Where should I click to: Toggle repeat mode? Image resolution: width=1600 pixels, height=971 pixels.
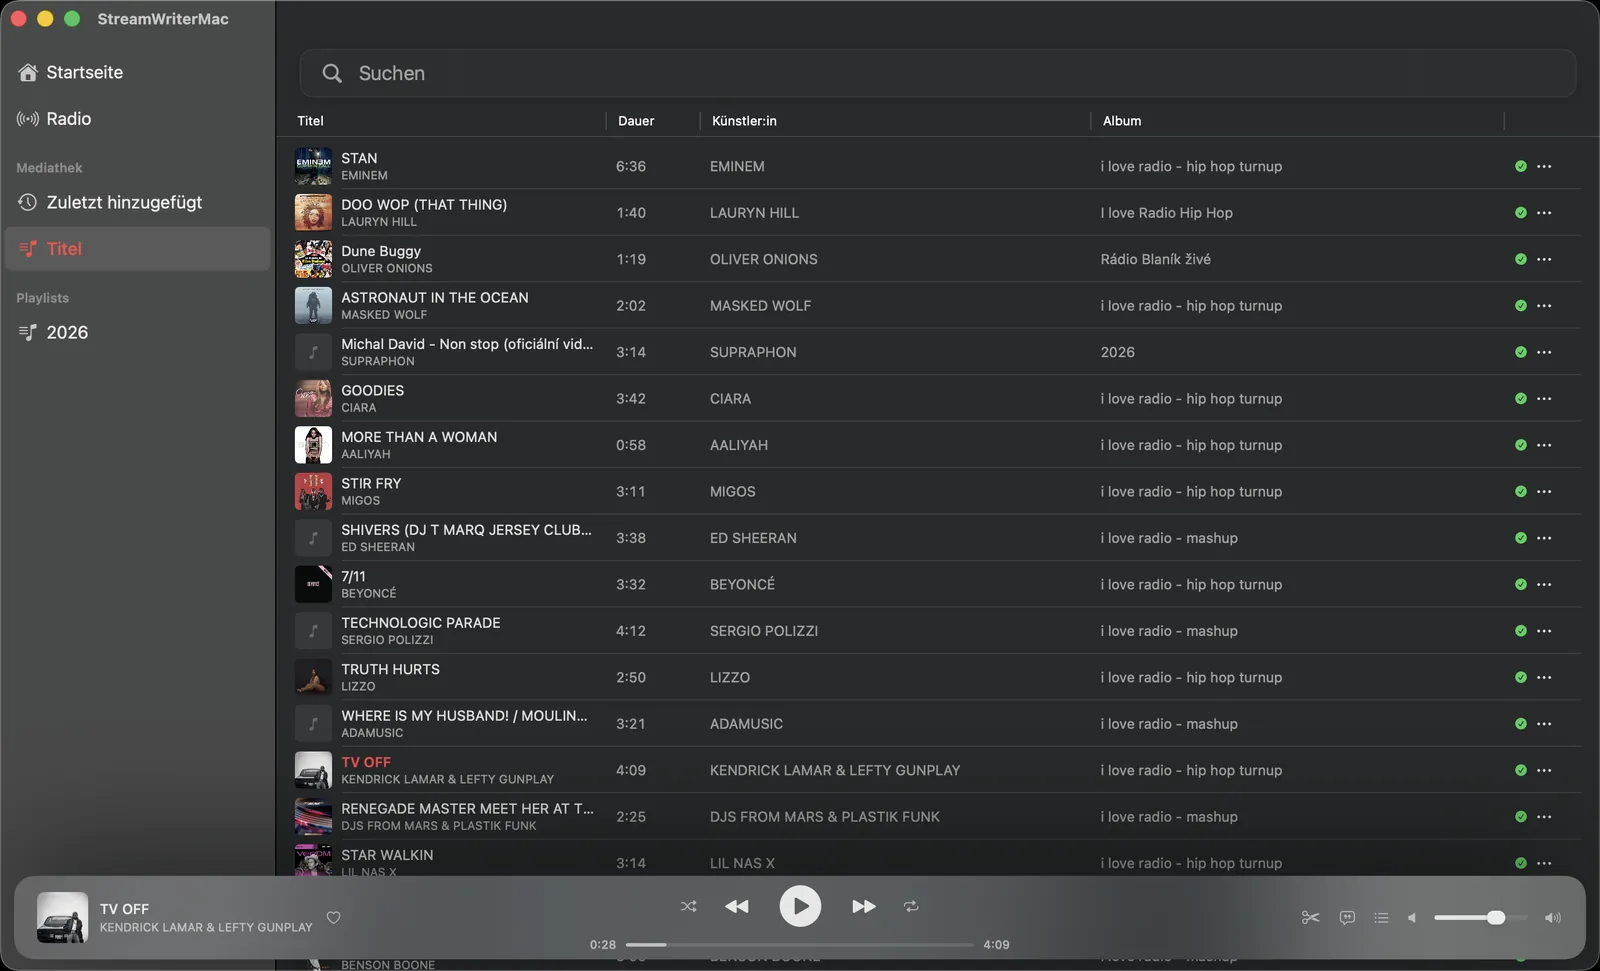pyautogui.click(x=911, y=906)
